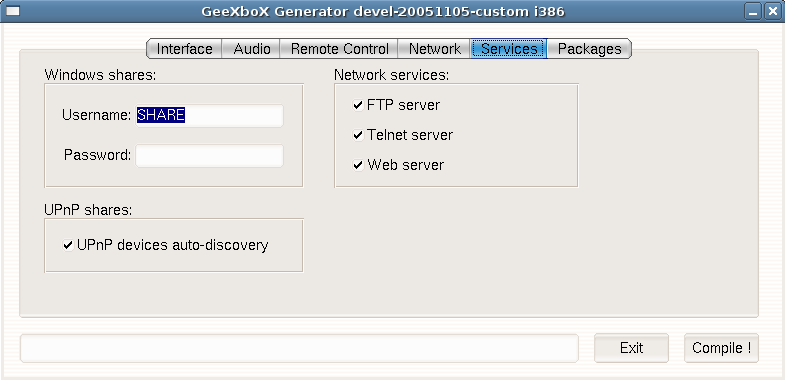
Task: Open the Packages tab
Action: point(589,49)
